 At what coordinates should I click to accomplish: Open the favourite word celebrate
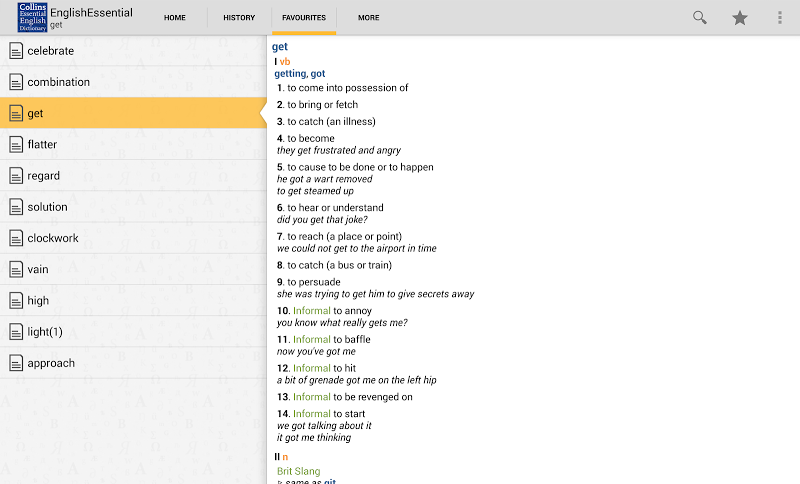point(133,50)
